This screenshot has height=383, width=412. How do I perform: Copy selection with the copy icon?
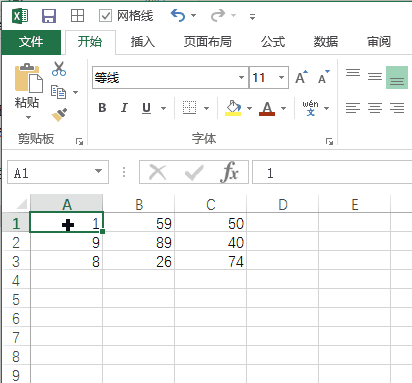[59, 92]
